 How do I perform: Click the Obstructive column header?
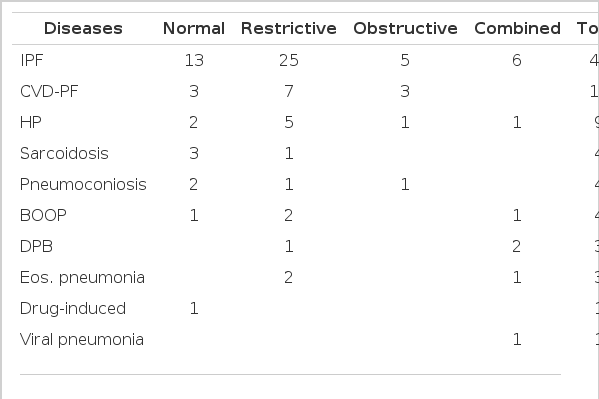click(405, 28)
